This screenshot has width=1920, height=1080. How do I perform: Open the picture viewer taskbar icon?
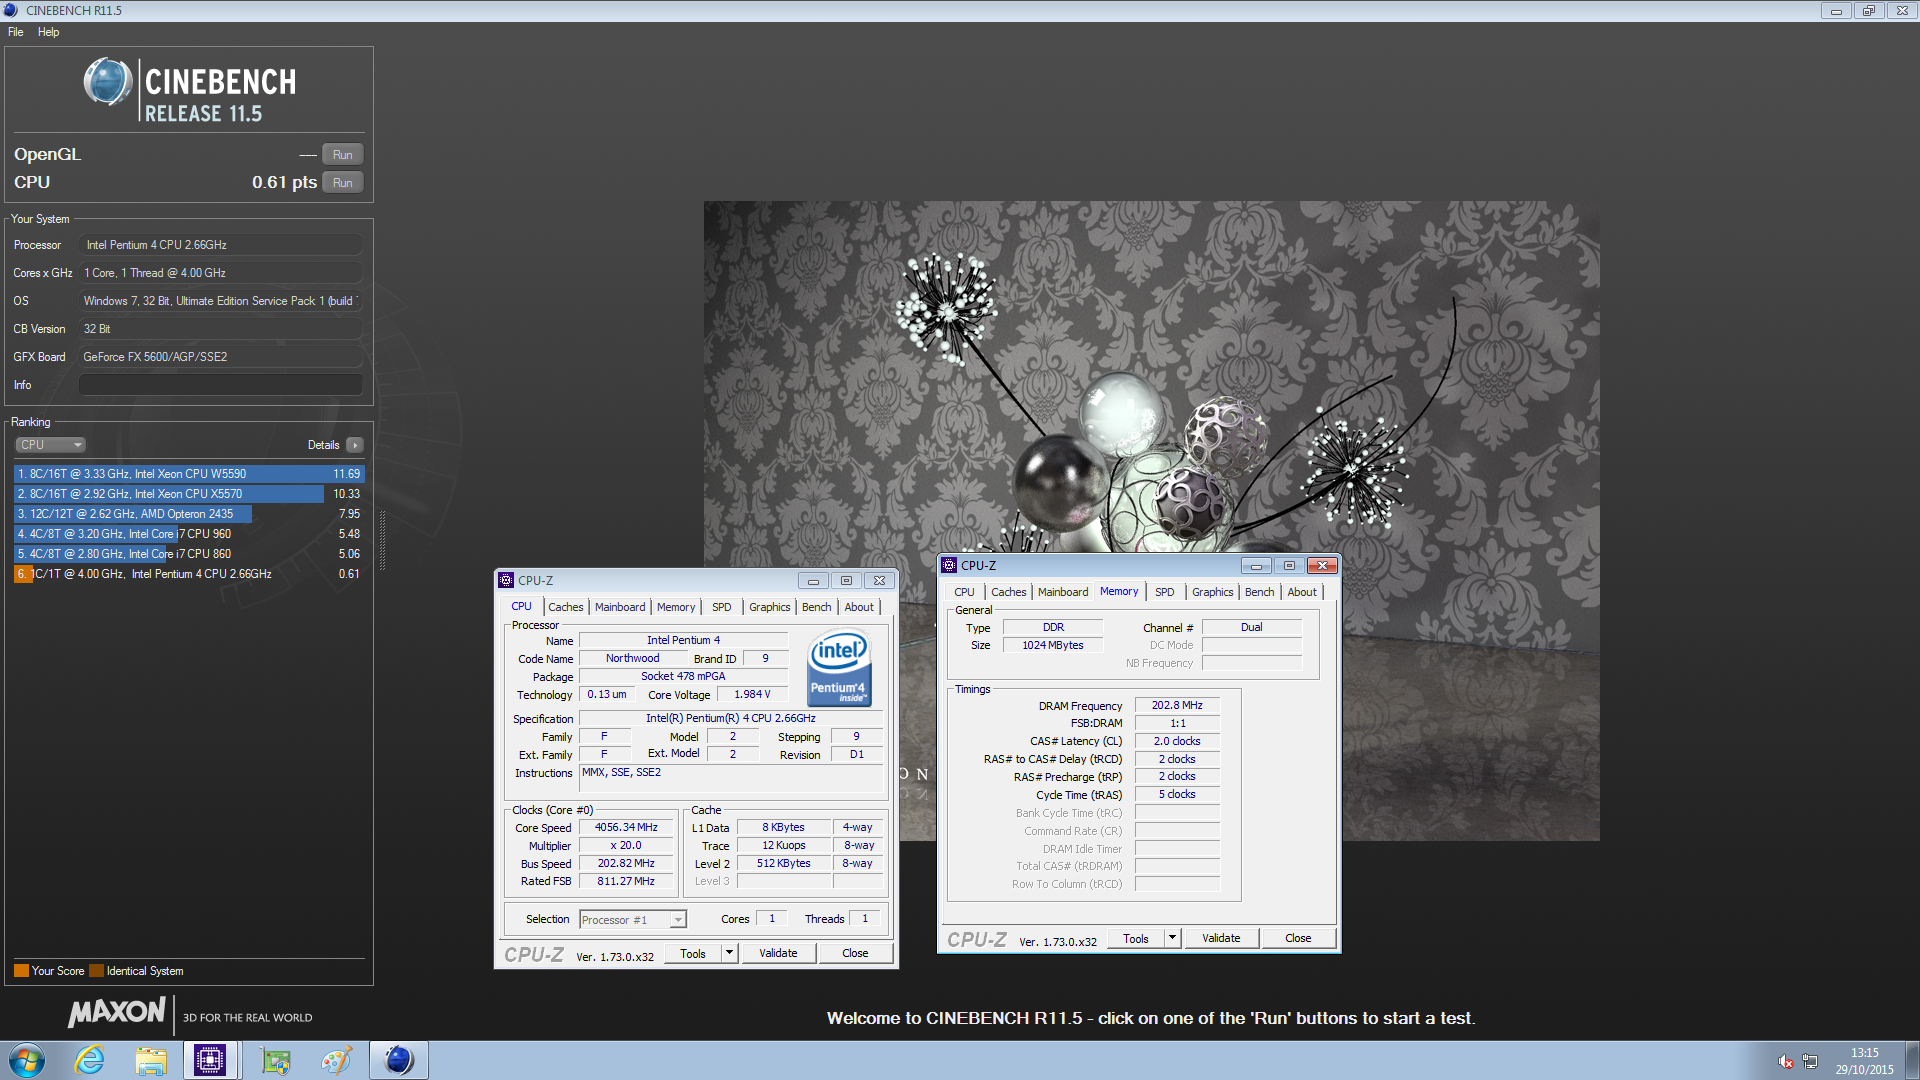pos(275,1061)
